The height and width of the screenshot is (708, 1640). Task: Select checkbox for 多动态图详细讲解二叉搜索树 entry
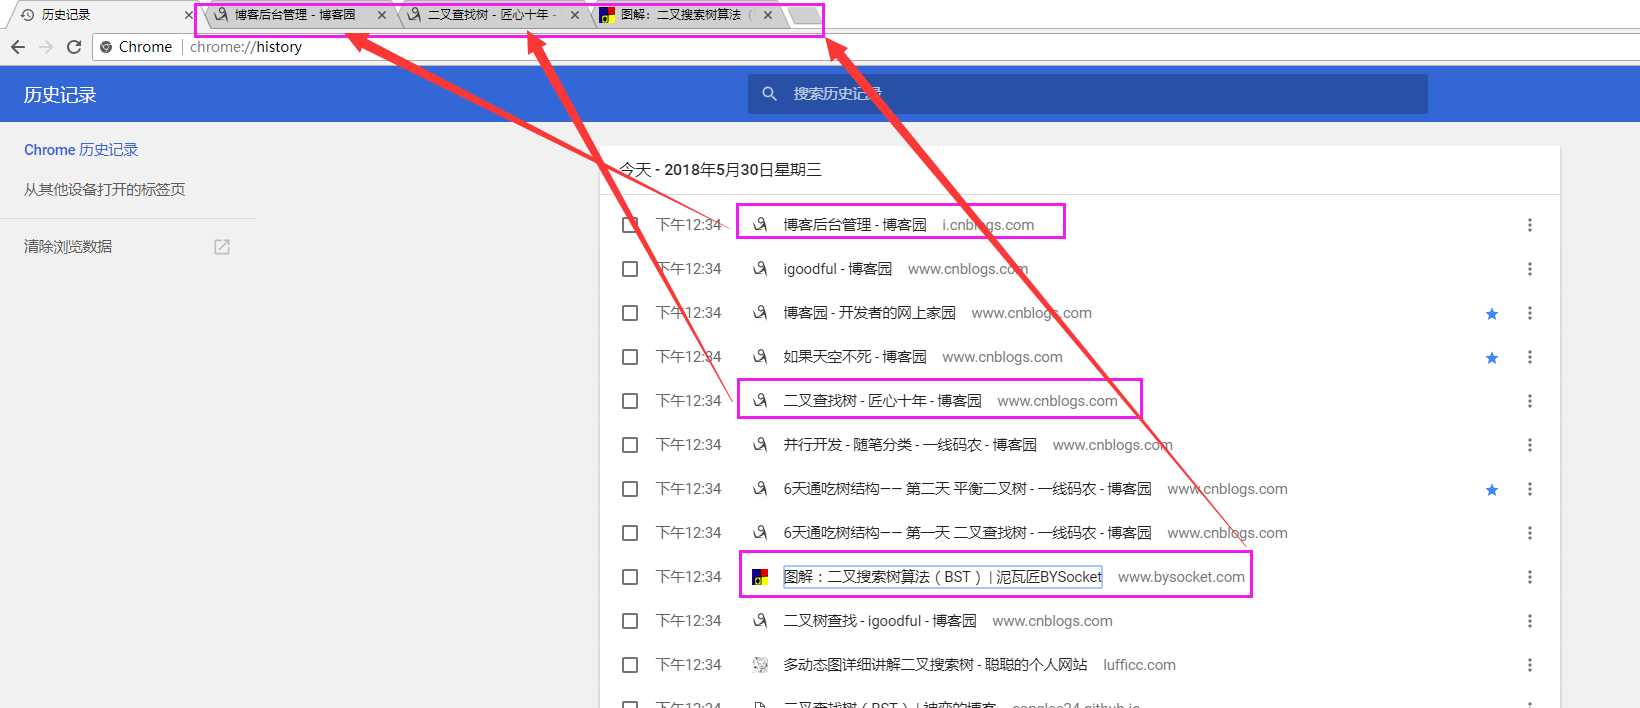(x=630, y=665)
